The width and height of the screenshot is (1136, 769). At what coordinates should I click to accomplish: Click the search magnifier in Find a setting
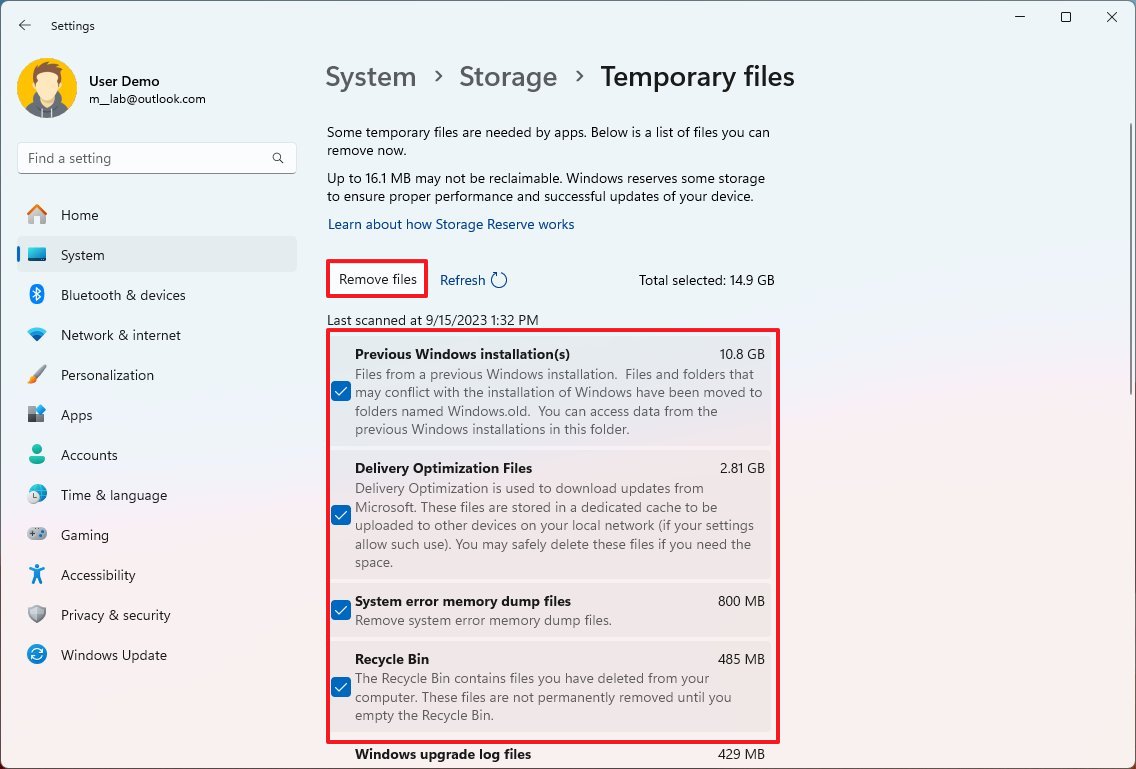(x=277, y=158)
